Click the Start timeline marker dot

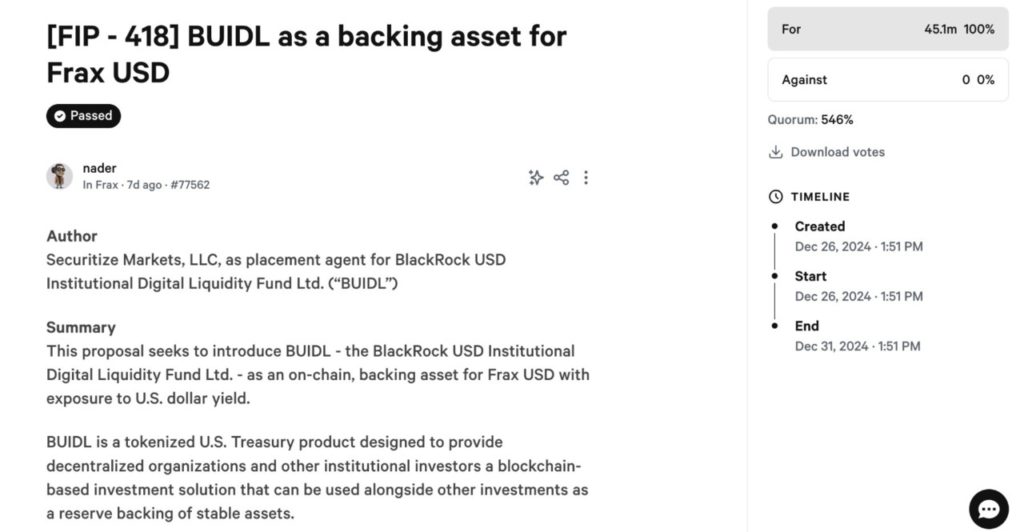click(775, 276)
